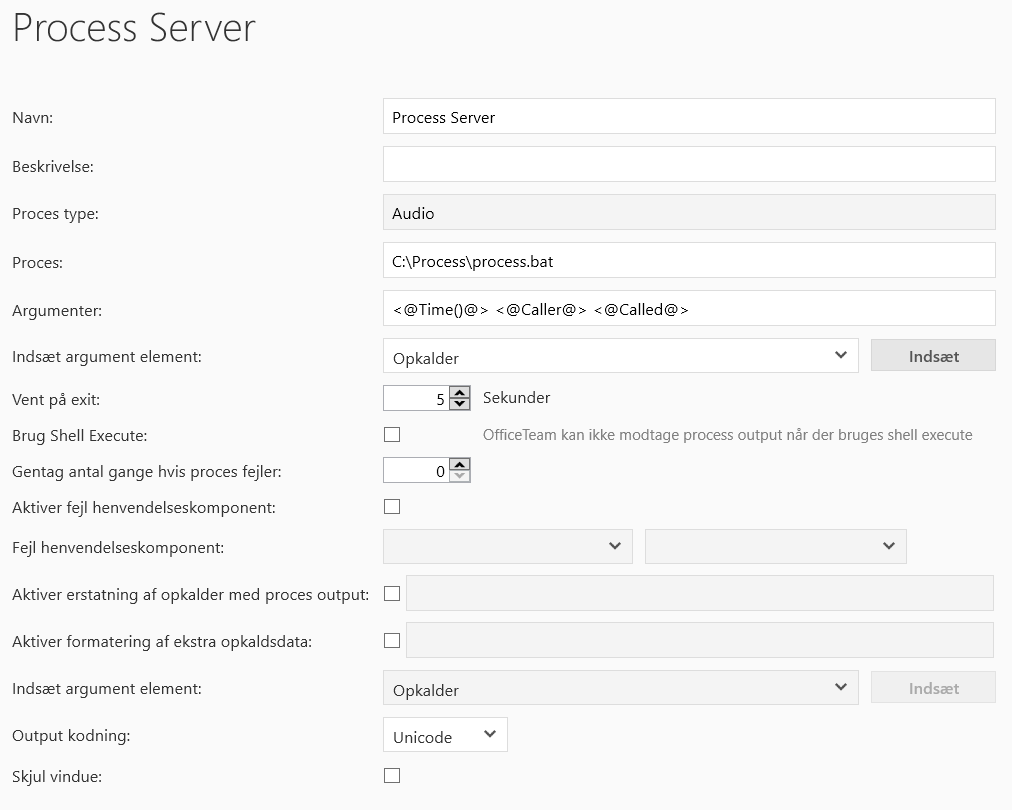Open the upper Indsæt argument element dropdown
The height and width of the screenshot is (810, 1012).
tap(620, 356)
